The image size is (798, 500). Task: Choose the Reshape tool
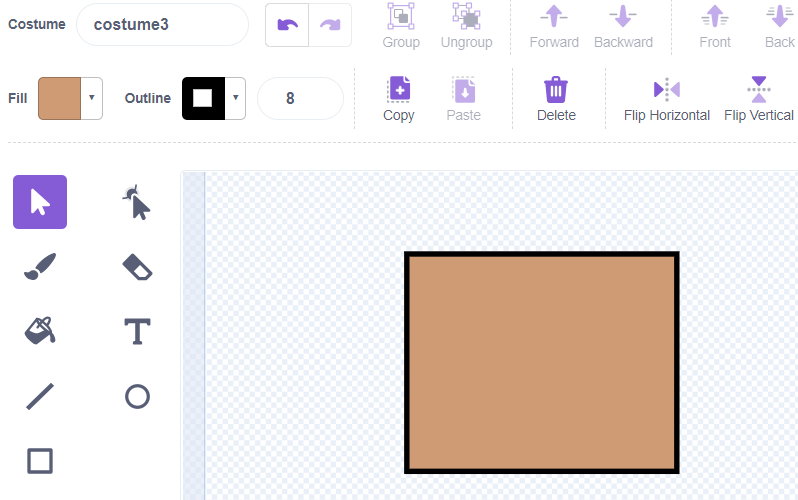click(x=136, y=202)
